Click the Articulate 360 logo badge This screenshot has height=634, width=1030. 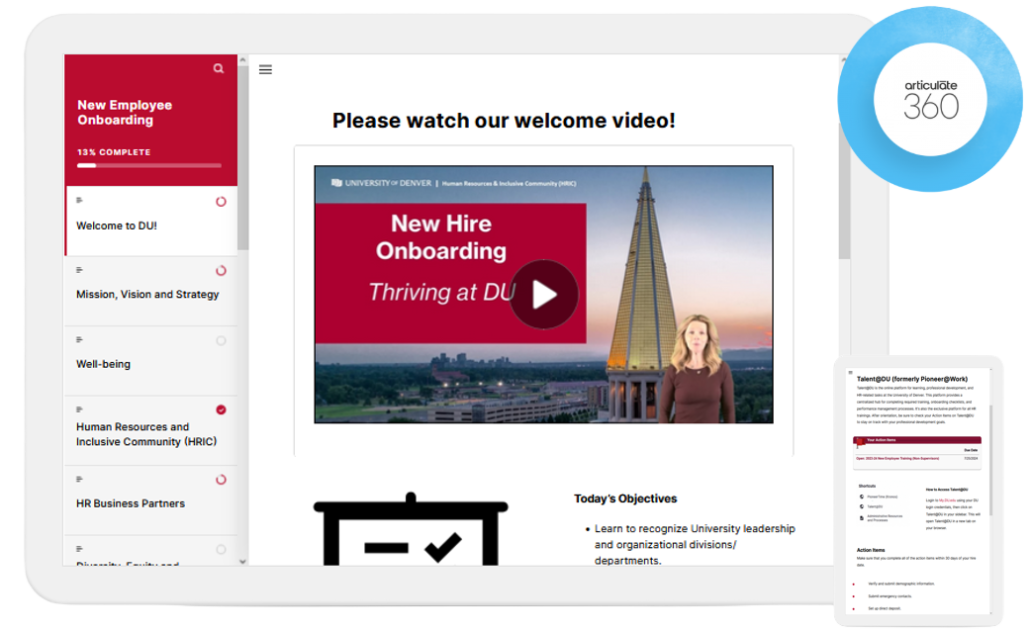click(x=930, y=99)
